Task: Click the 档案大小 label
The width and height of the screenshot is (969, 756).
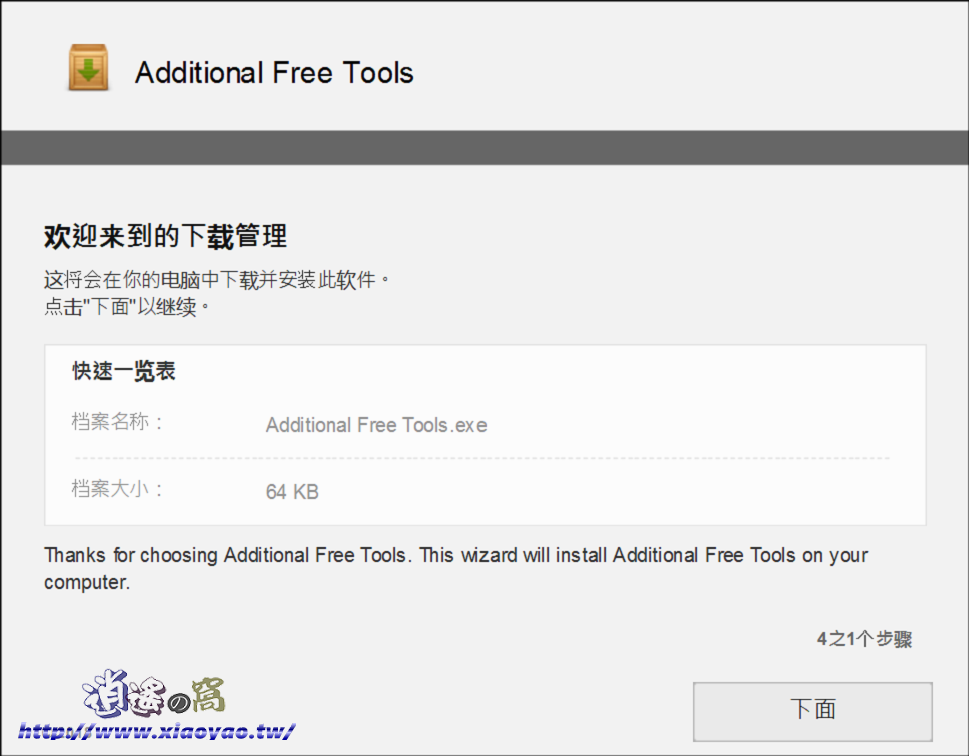Action: tap(117, 489)
